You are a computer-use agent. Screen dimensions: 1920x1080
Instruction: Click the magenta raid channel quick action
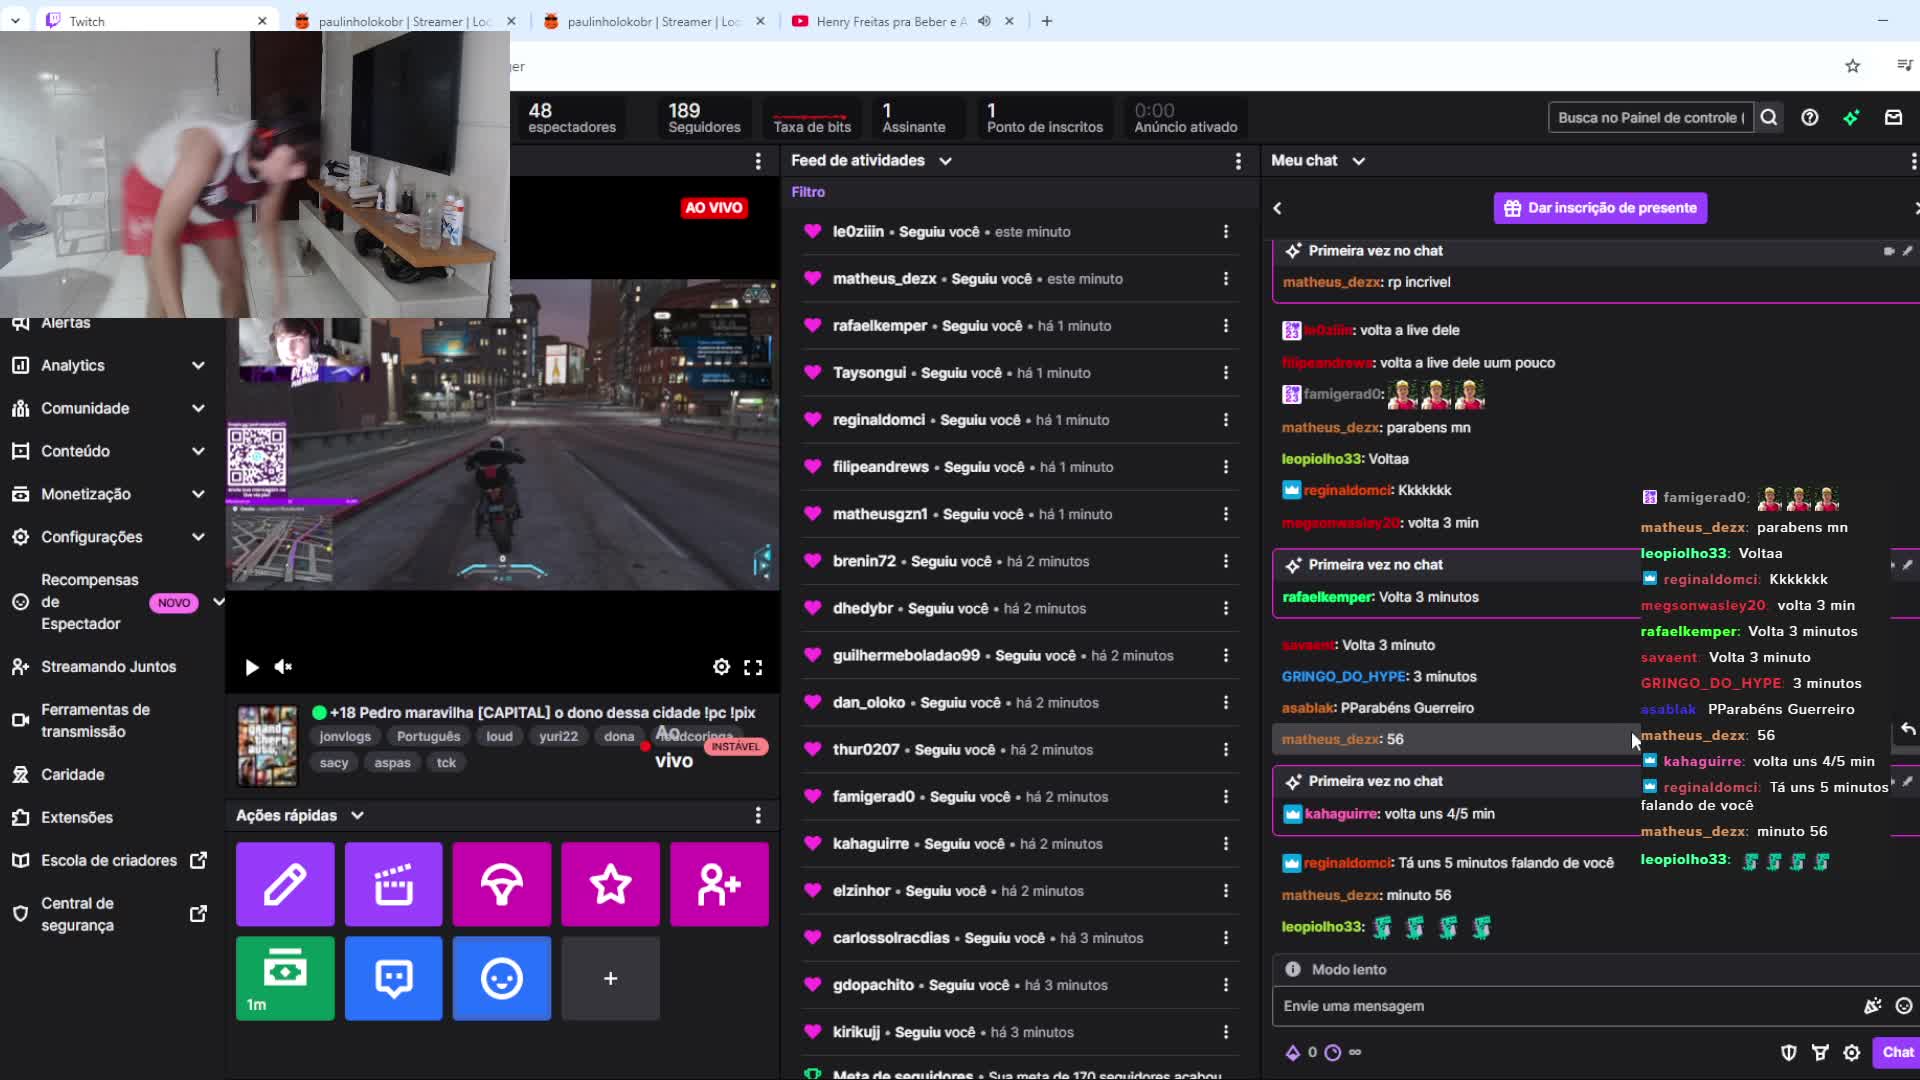tap(502, 884)
